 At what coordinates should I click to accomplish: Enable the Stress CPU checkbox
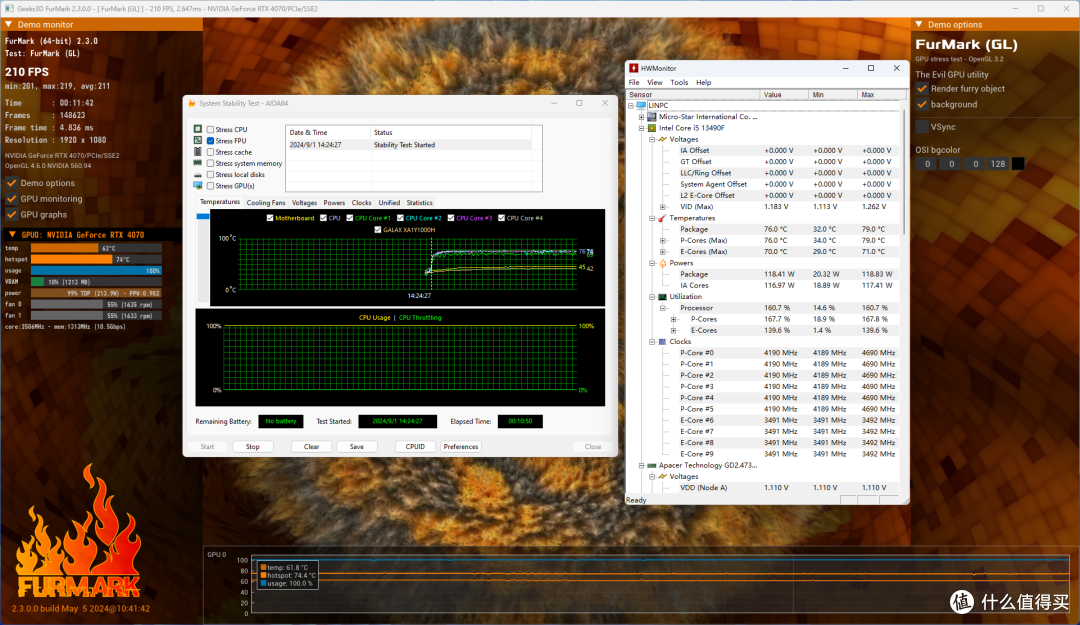click(211, 130)
